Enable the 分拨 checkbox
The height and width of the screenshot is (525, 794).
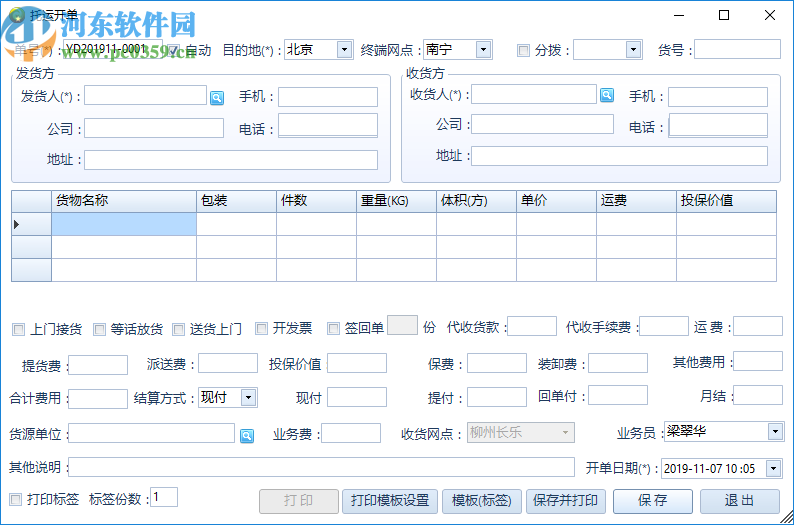tap(523, 51)
